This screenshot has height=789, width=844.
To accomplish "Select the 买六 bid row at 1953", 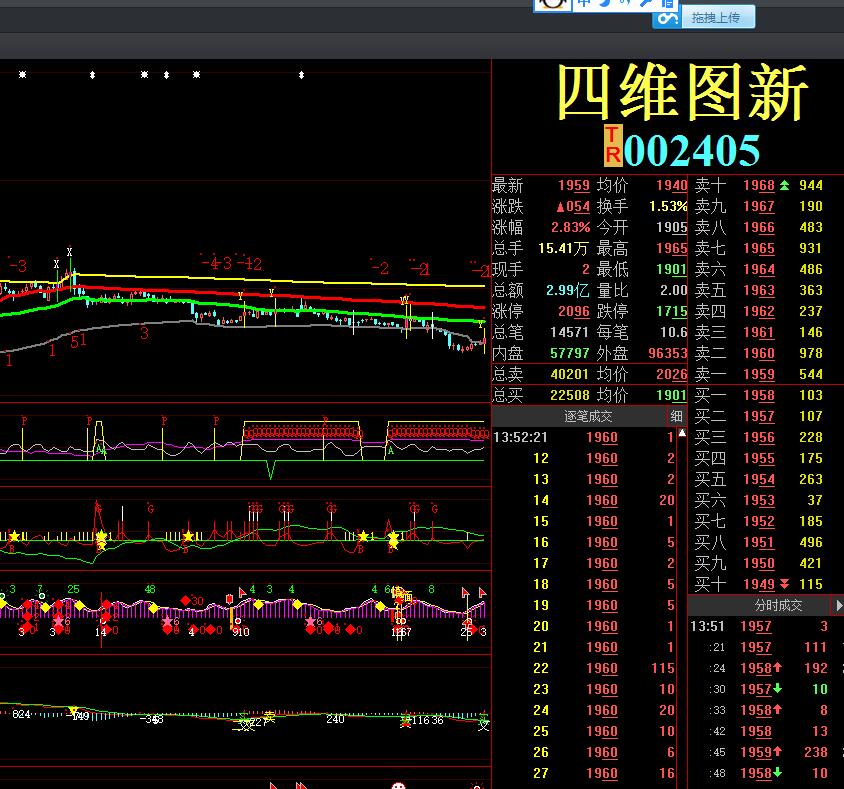I will pyautogui.click(x=758, y=501).
